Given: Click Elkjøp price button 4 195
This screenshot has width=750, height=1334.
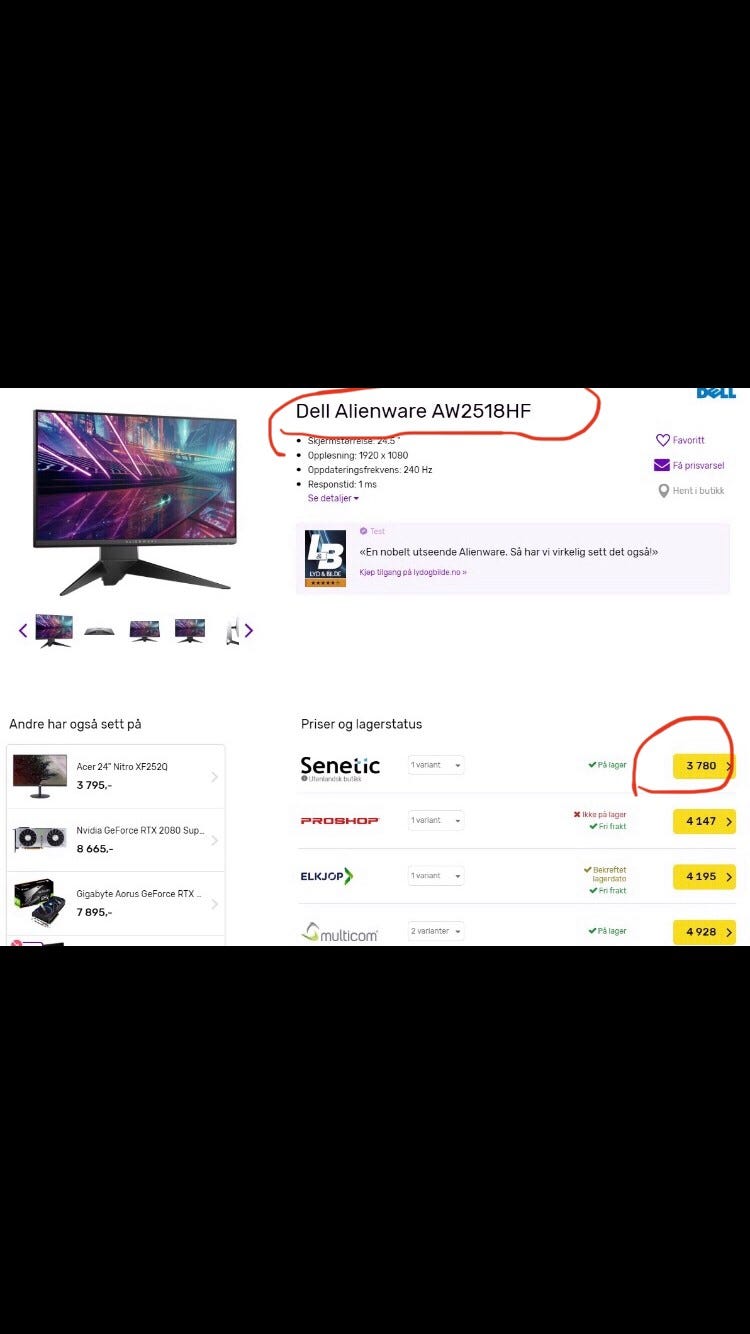Looking at the screenshot, I should tap(704, 876).
